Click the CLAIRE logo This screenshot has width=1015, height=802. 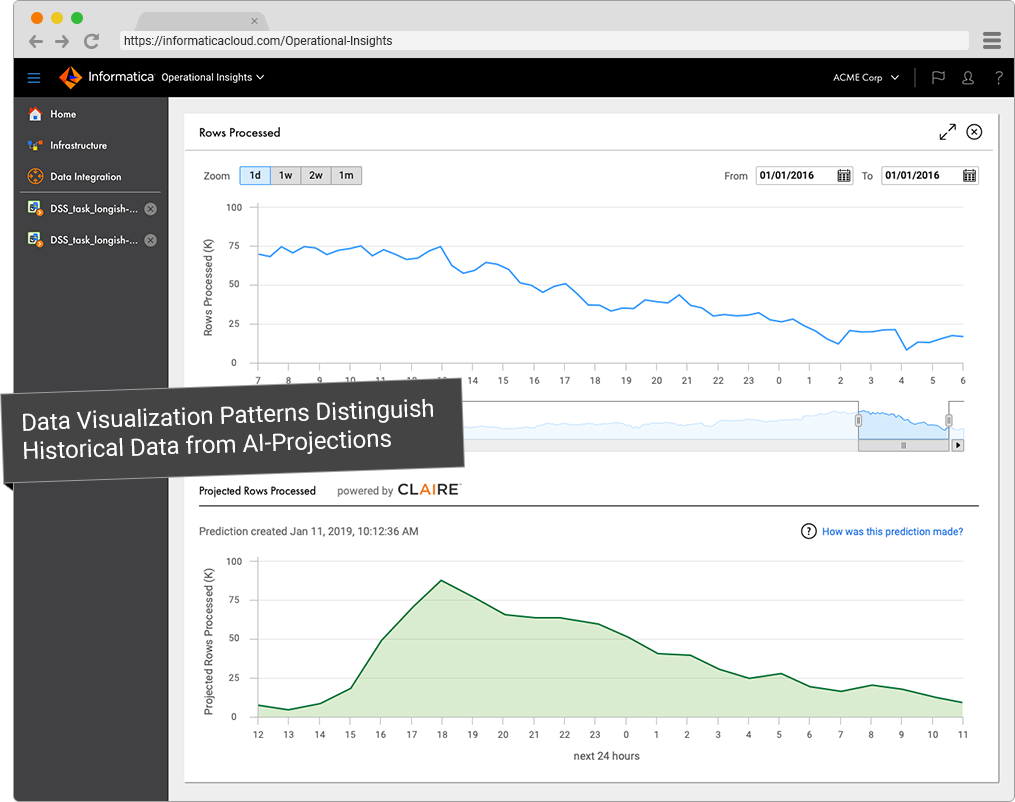point(429,489)
